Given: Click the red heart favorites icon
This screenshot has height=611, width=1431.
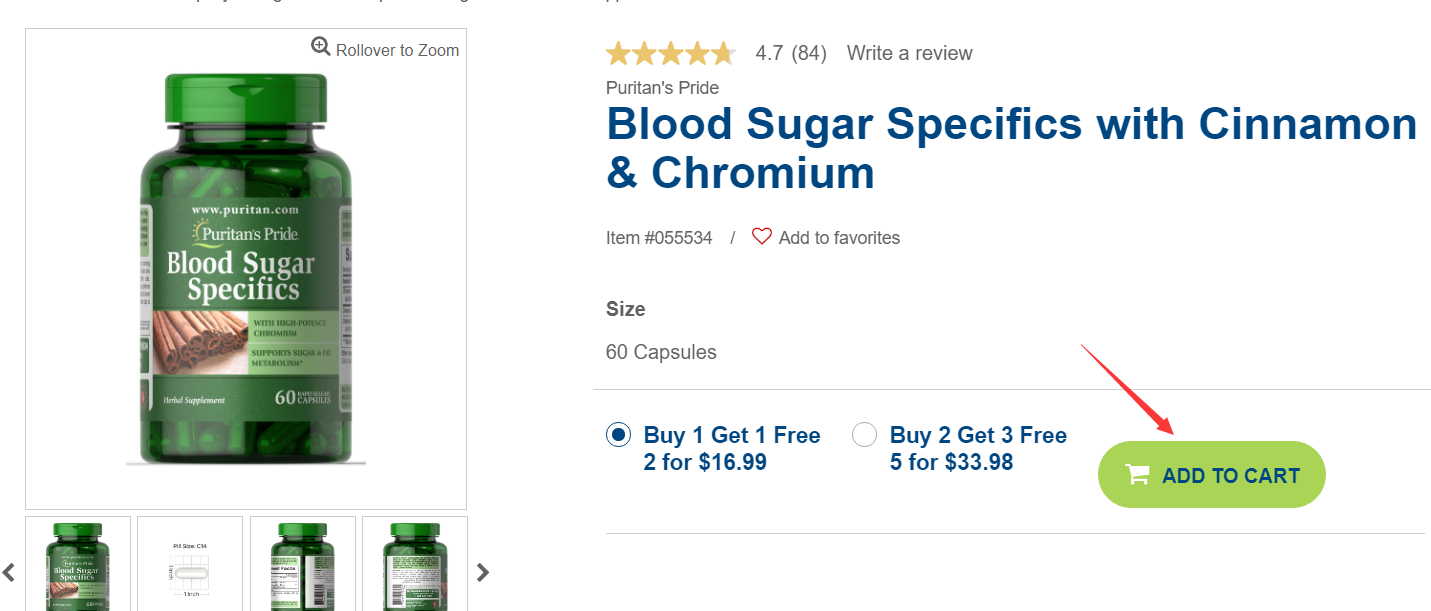Looking at the screenshot, I should click(762, 237).
